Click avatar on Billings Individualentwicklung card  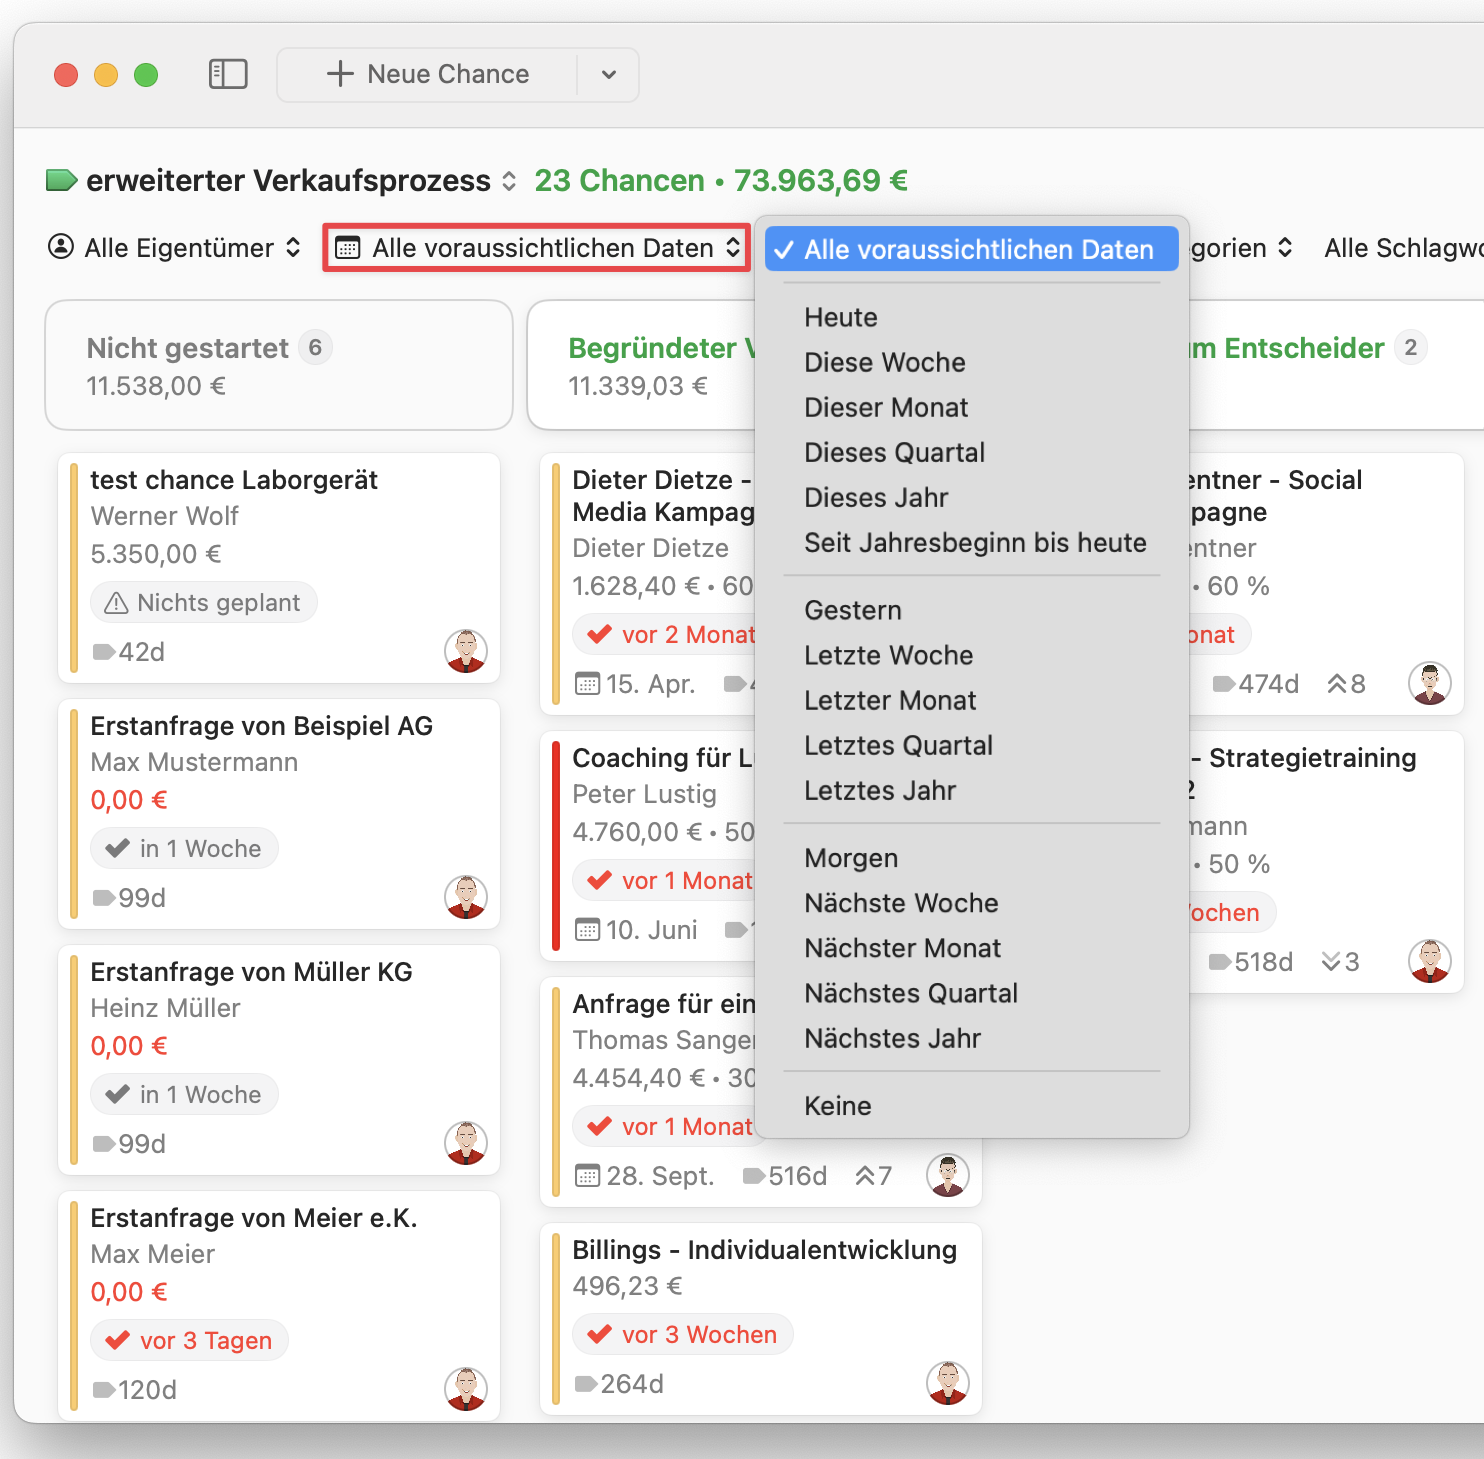point(947,1383)
